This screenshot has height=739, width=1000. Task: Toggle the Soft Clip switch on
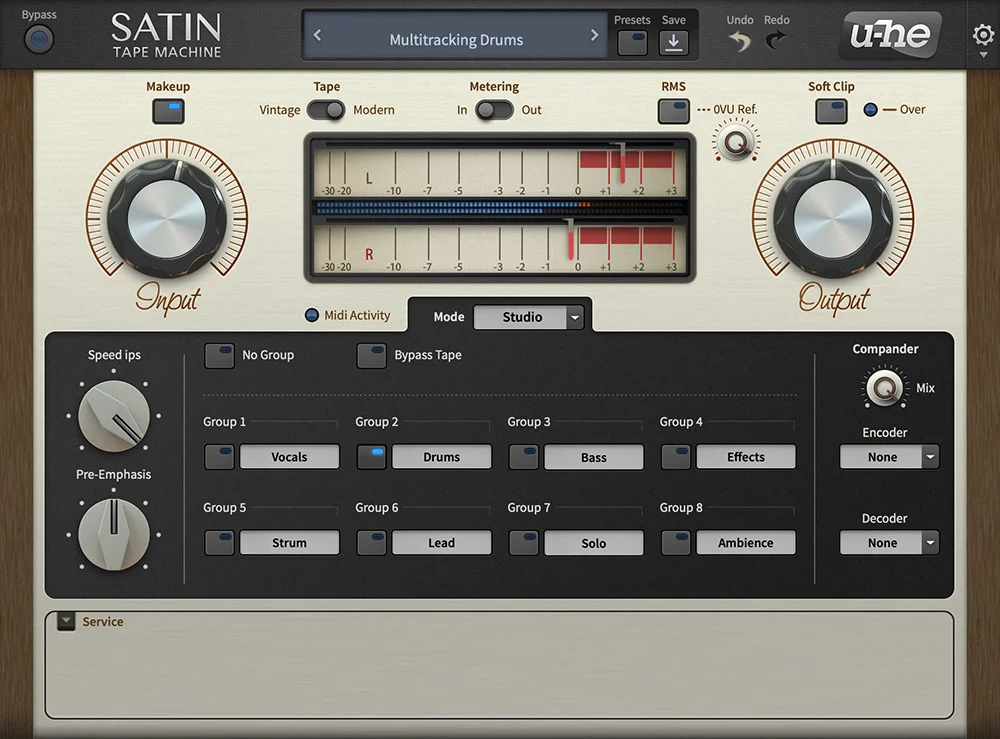[x=831, y=111]
